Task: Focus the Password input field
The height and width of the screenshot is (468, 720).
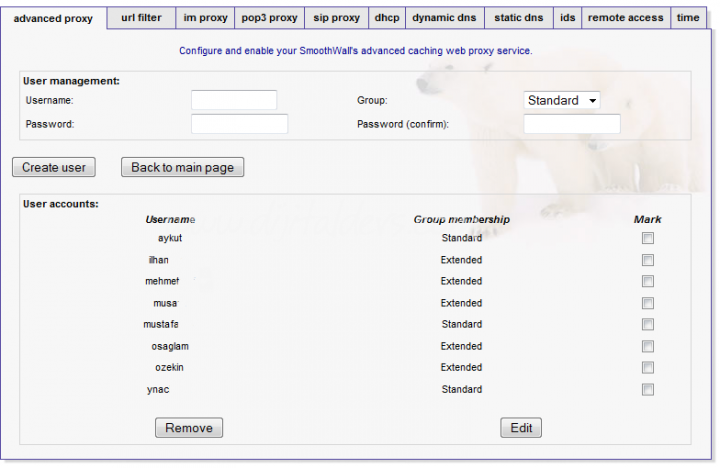Action: coord(239,124)
